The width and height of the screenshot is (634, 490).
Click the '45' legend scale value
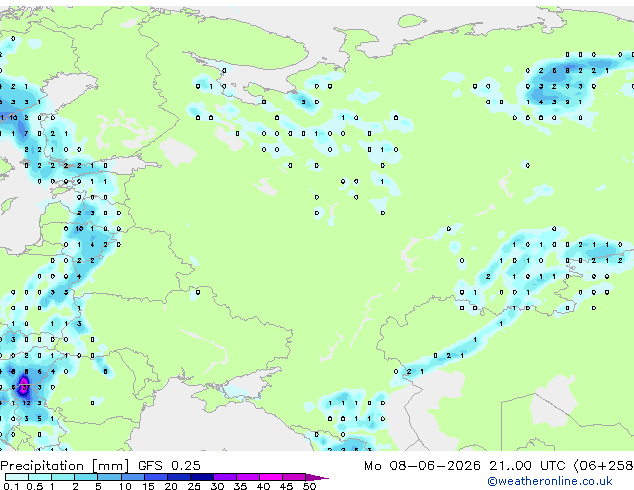pos(286,486)
